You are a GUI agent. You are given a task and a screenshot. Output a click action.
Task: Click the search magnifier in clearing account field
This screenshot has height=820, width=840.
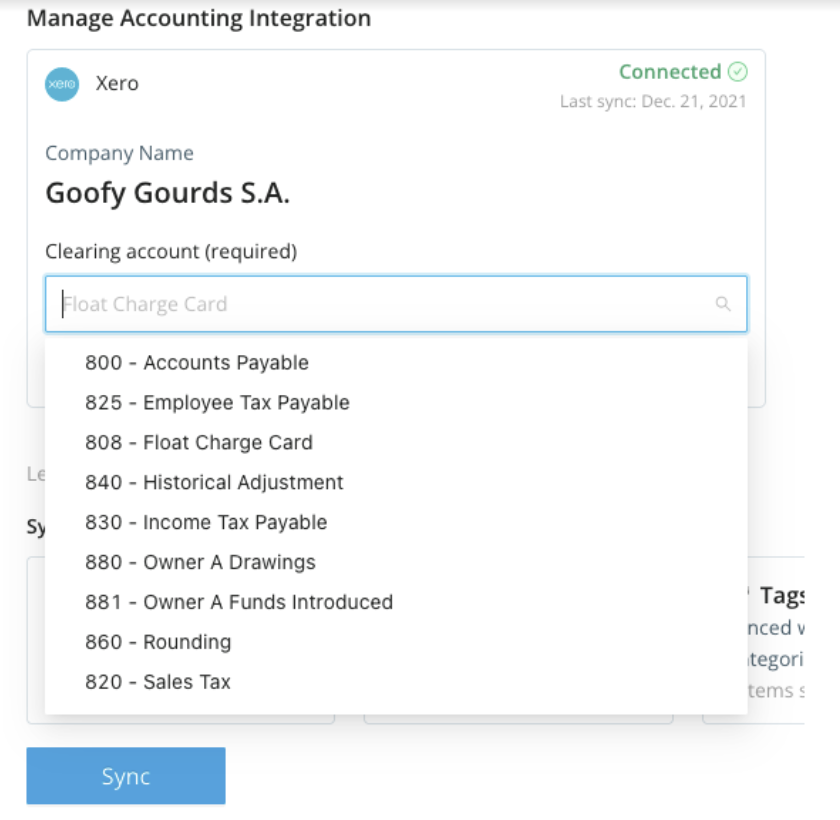coord(723,304)
